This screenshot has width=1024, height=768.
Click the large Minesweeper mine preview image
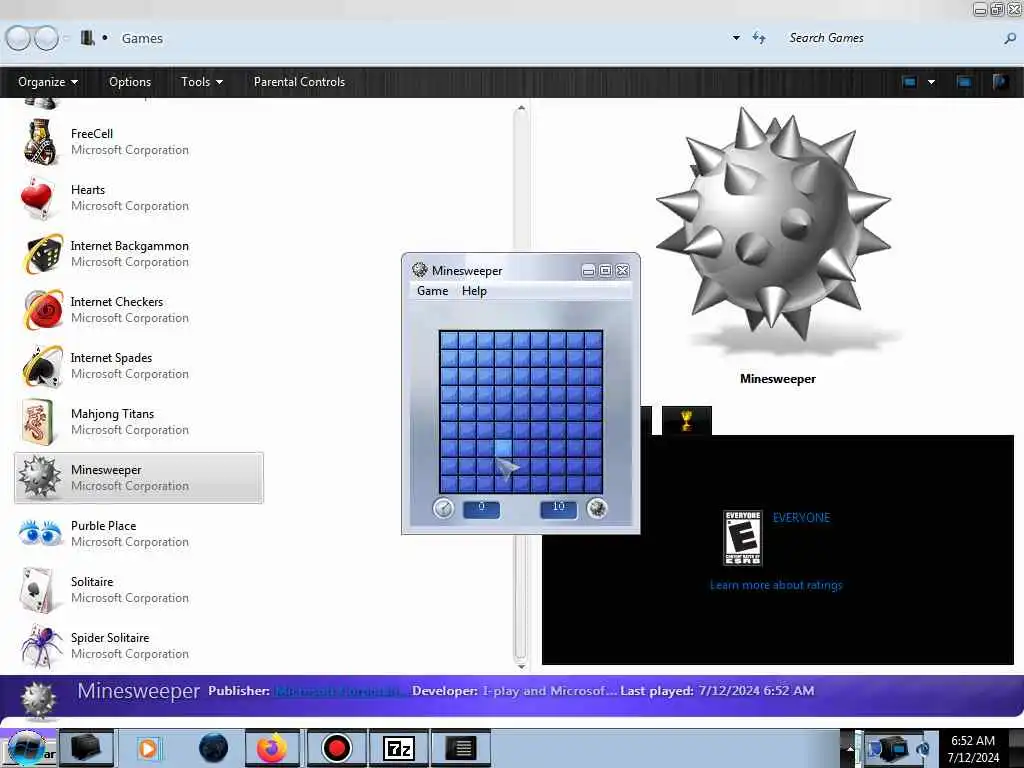[x=774, y=225]
